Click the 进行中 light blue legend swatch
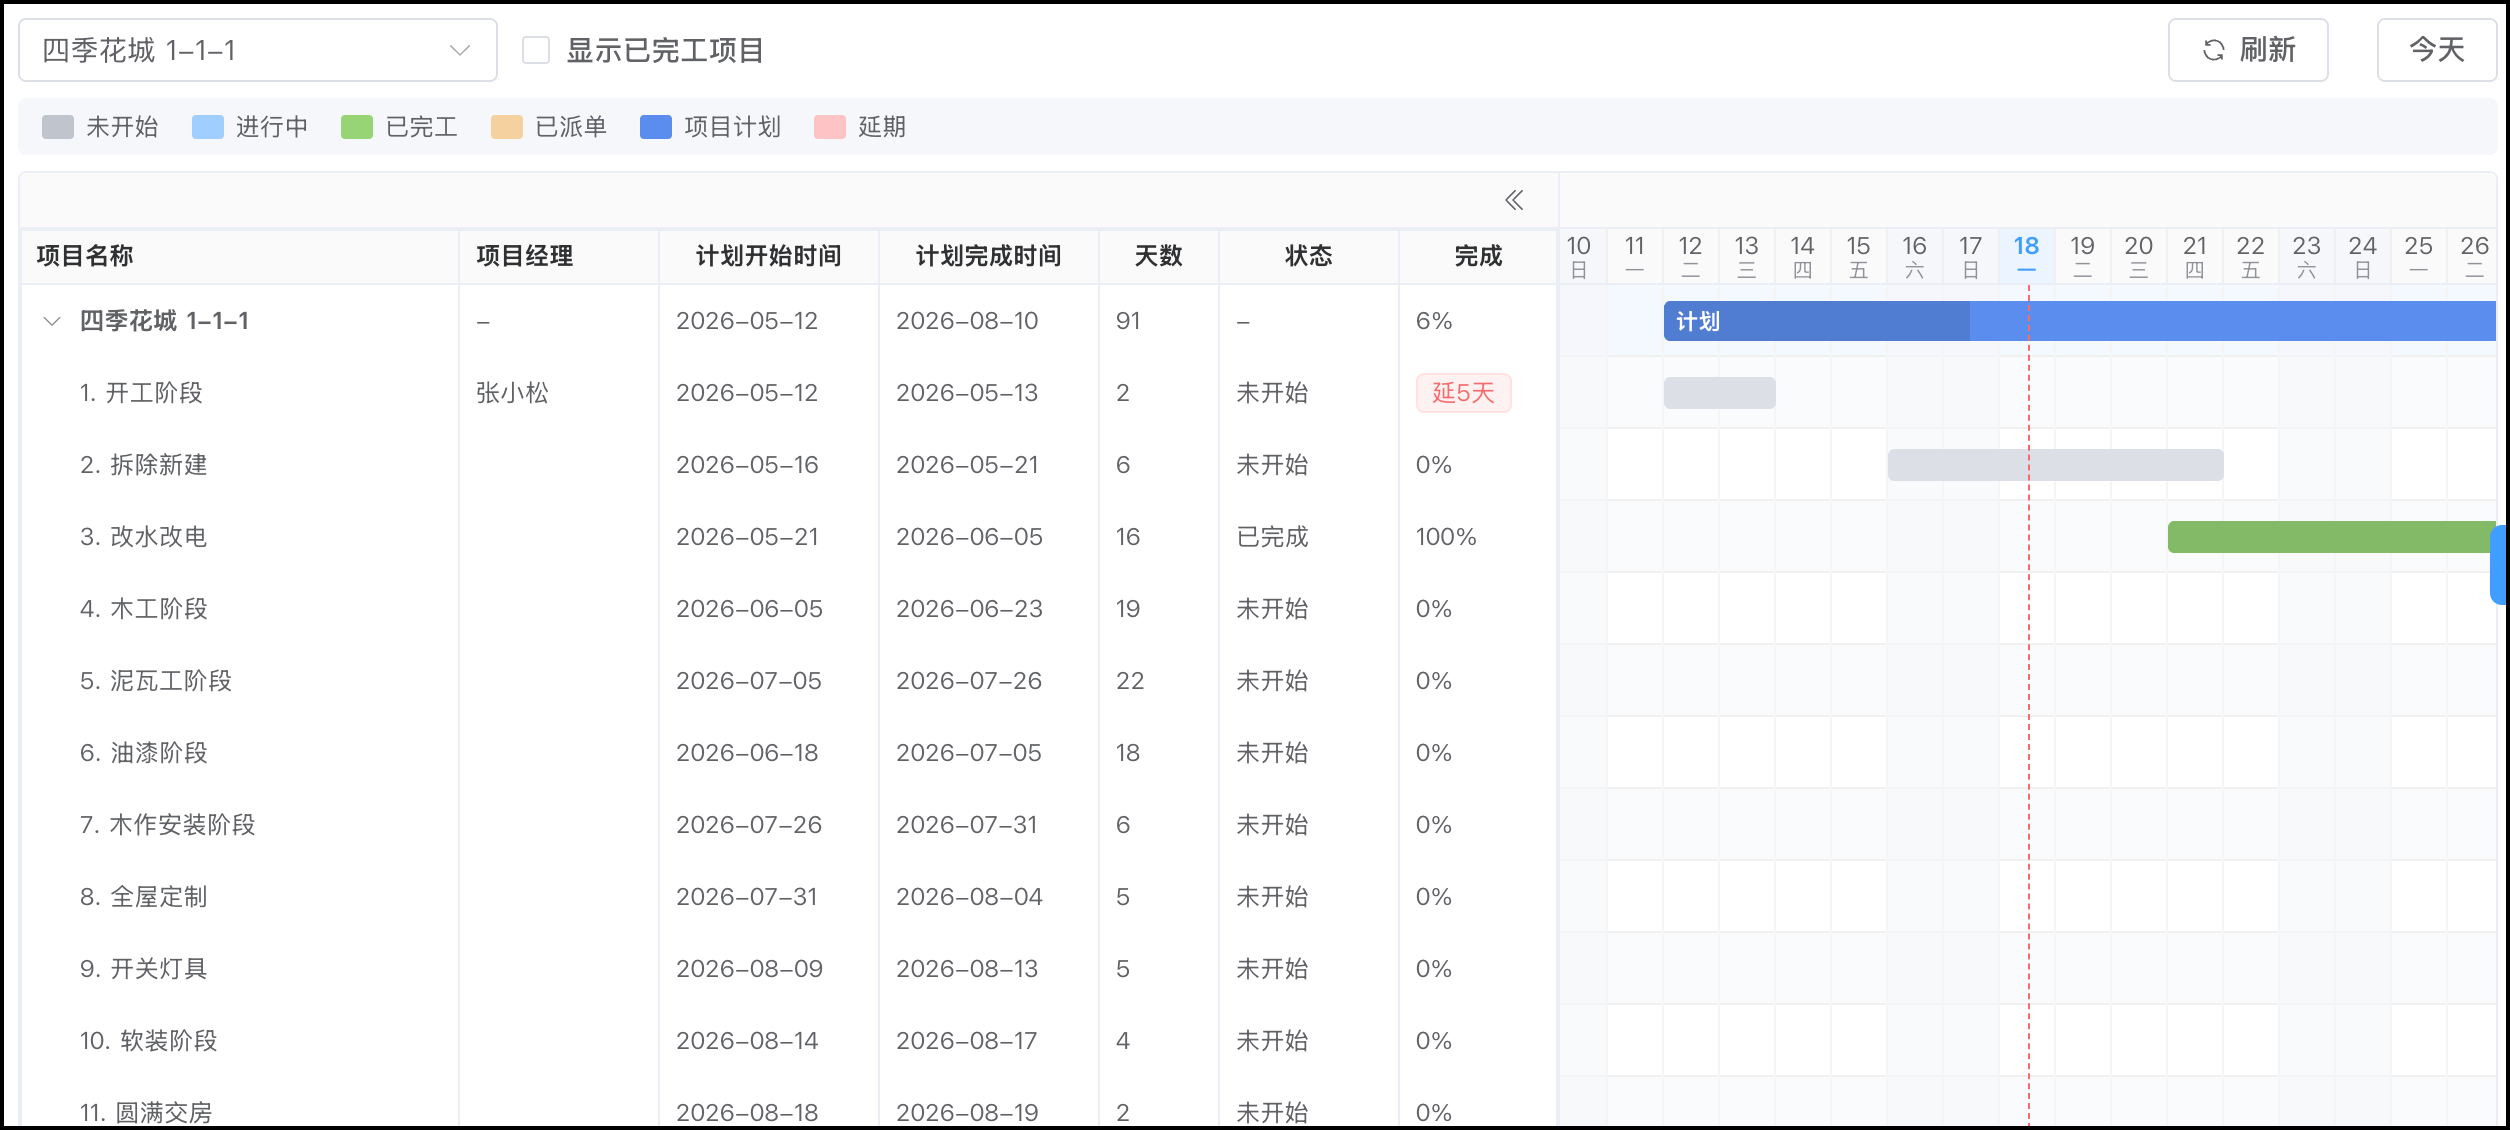Image resolution: width=2510 pixels, height=1130 pixels. 208,127
